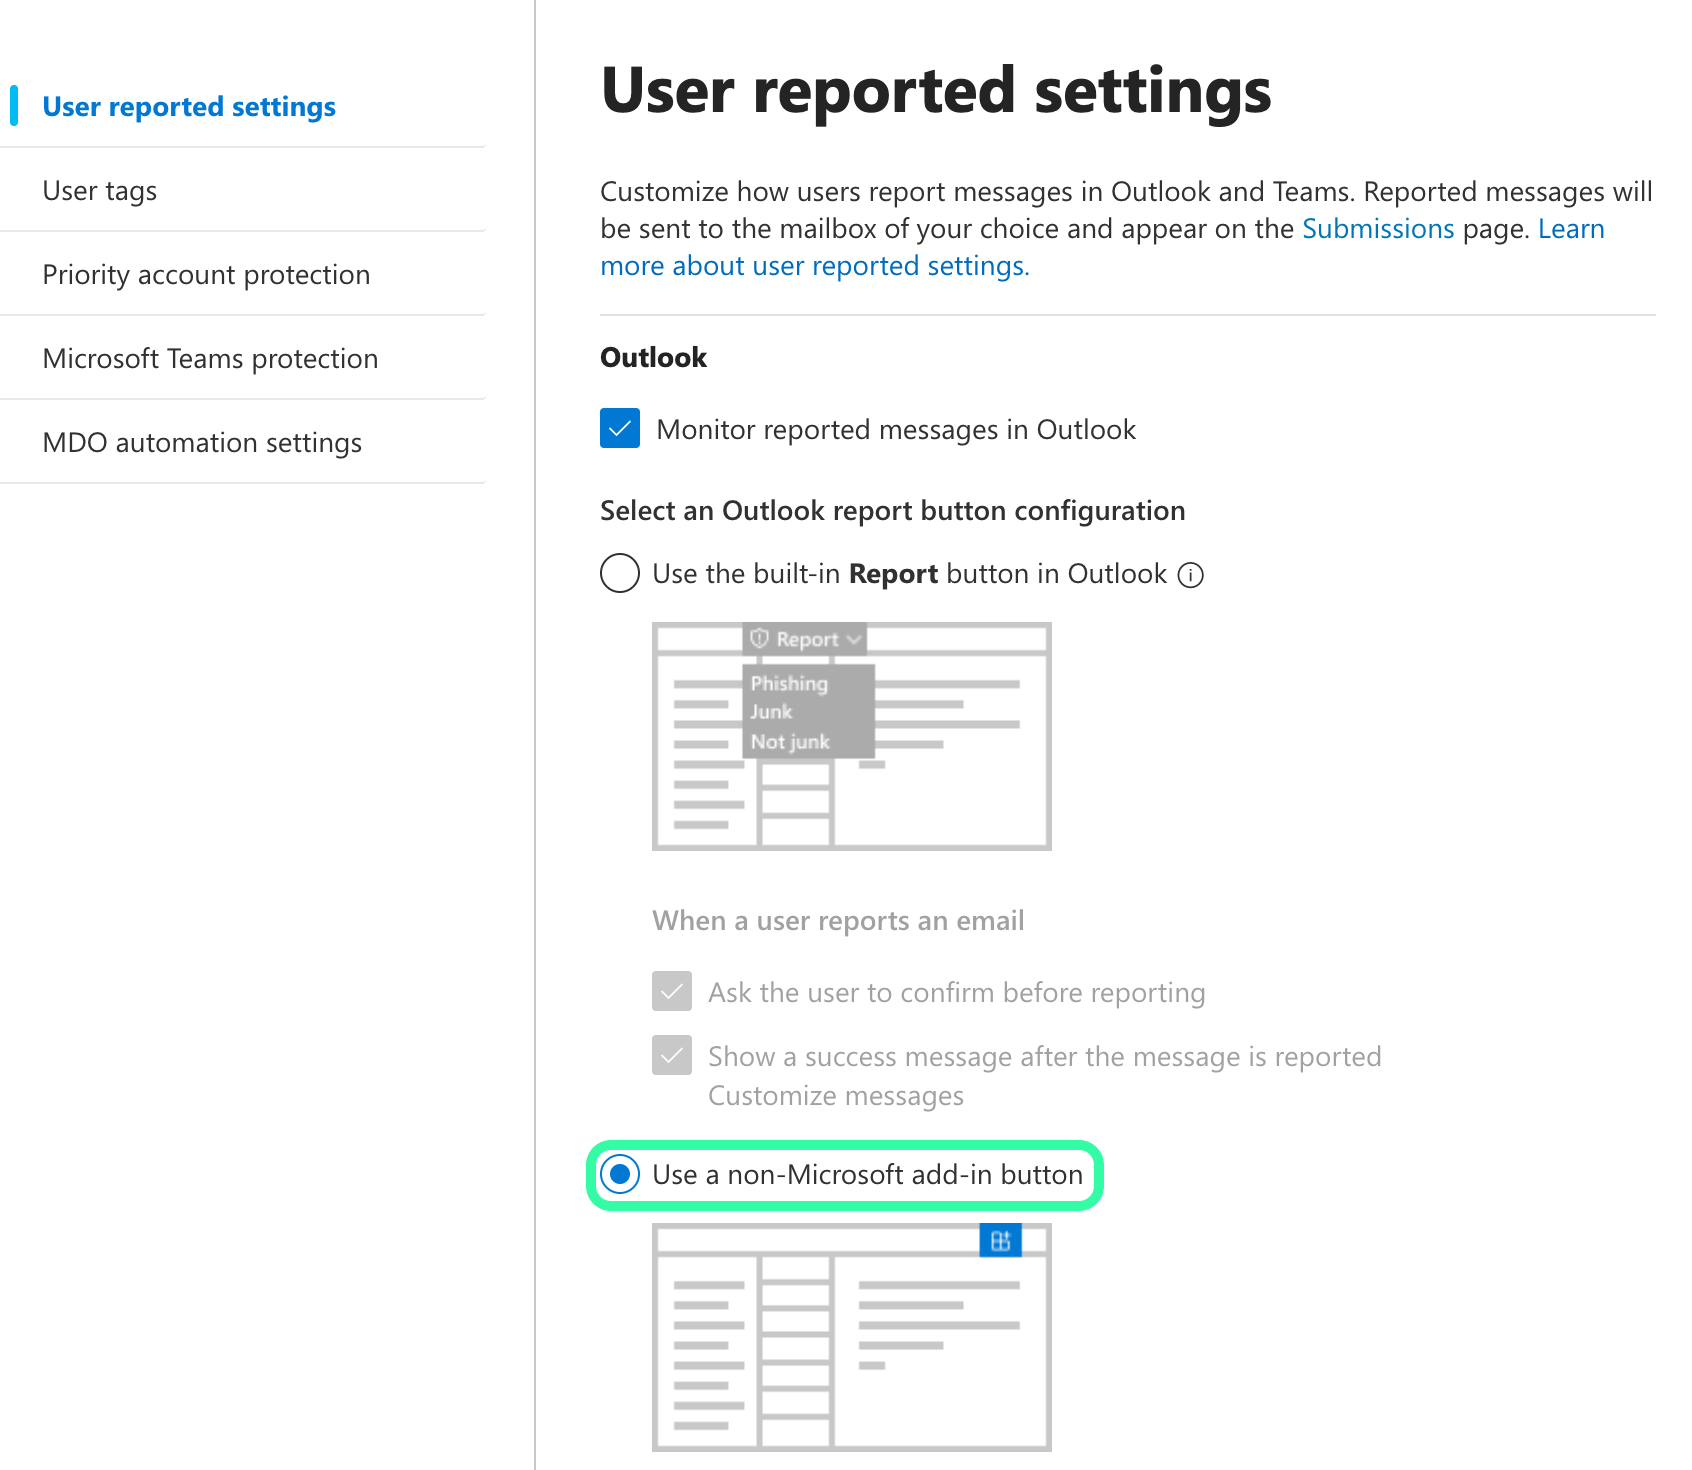
Task: Select Use the built-in Report button option
Action: tap(620, 574)
